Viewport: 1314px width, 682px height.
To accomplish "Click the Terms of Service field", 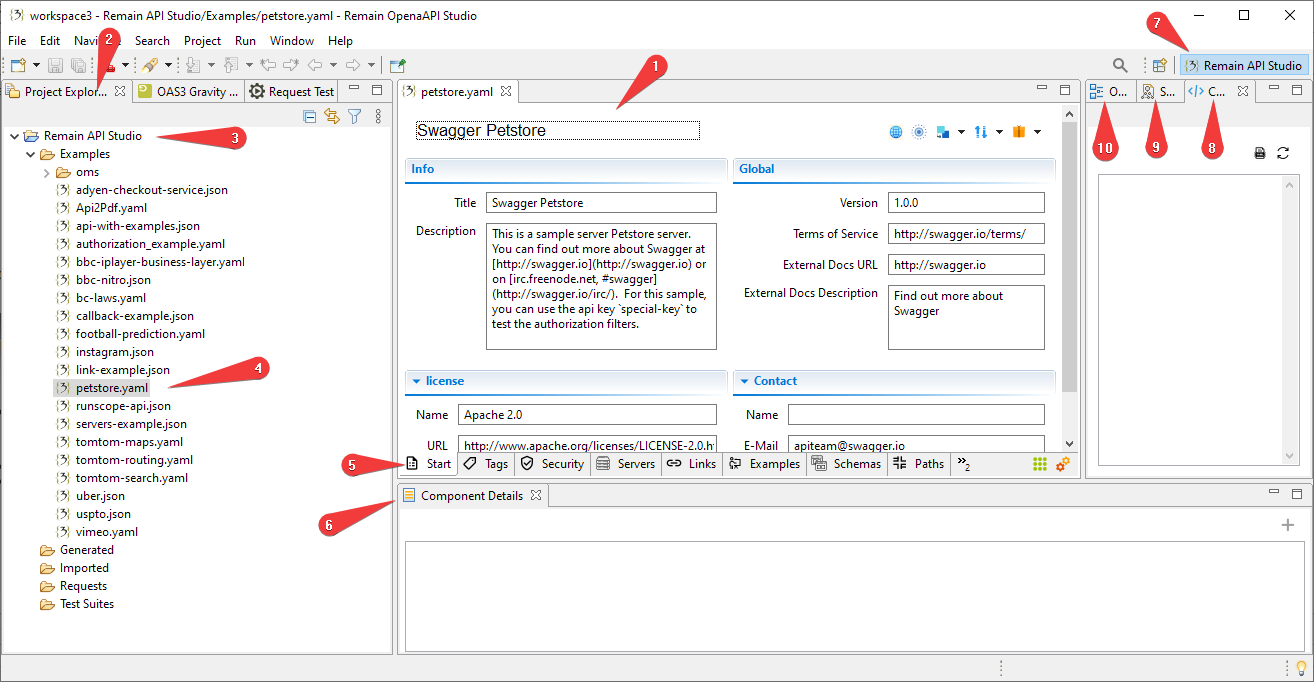I will tap(966, 233).
